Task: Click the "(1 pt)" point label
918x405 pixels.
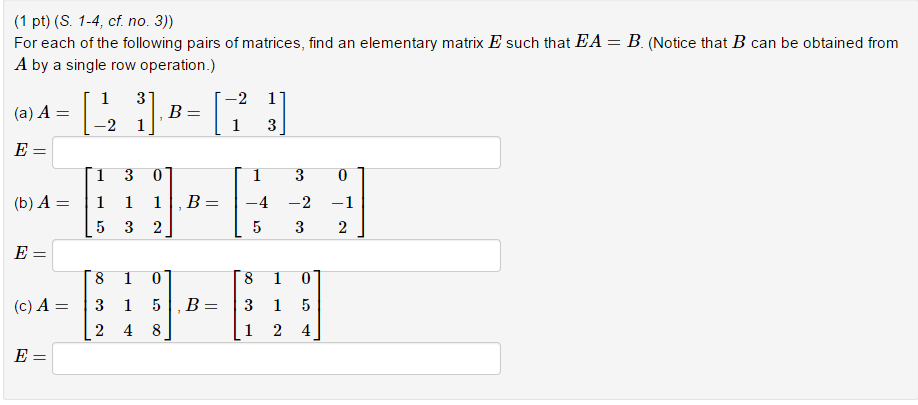Action: pos(32,22)
